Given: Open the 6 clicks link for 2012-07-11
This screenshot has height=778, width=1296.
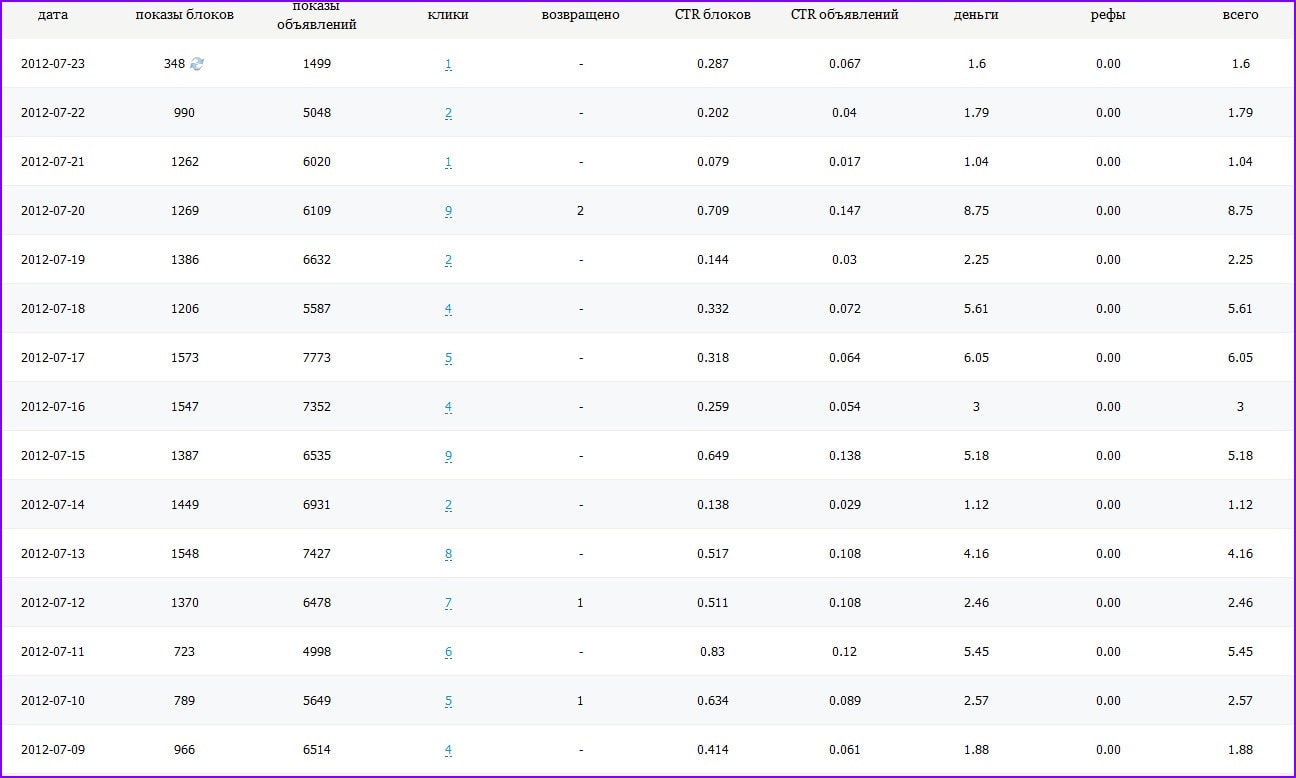Looking at the screenshot, I should [448, 652].
